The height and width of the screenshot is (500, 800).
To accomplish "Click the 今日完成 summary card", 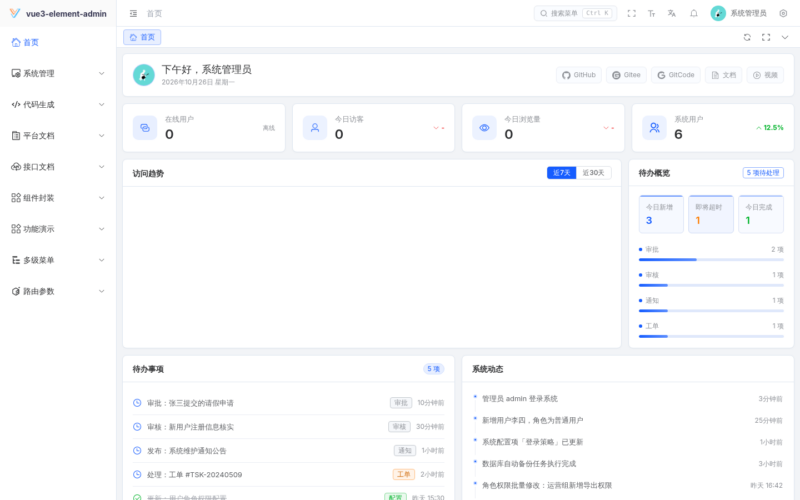I will pyautogui.click(x=761, y=214).
